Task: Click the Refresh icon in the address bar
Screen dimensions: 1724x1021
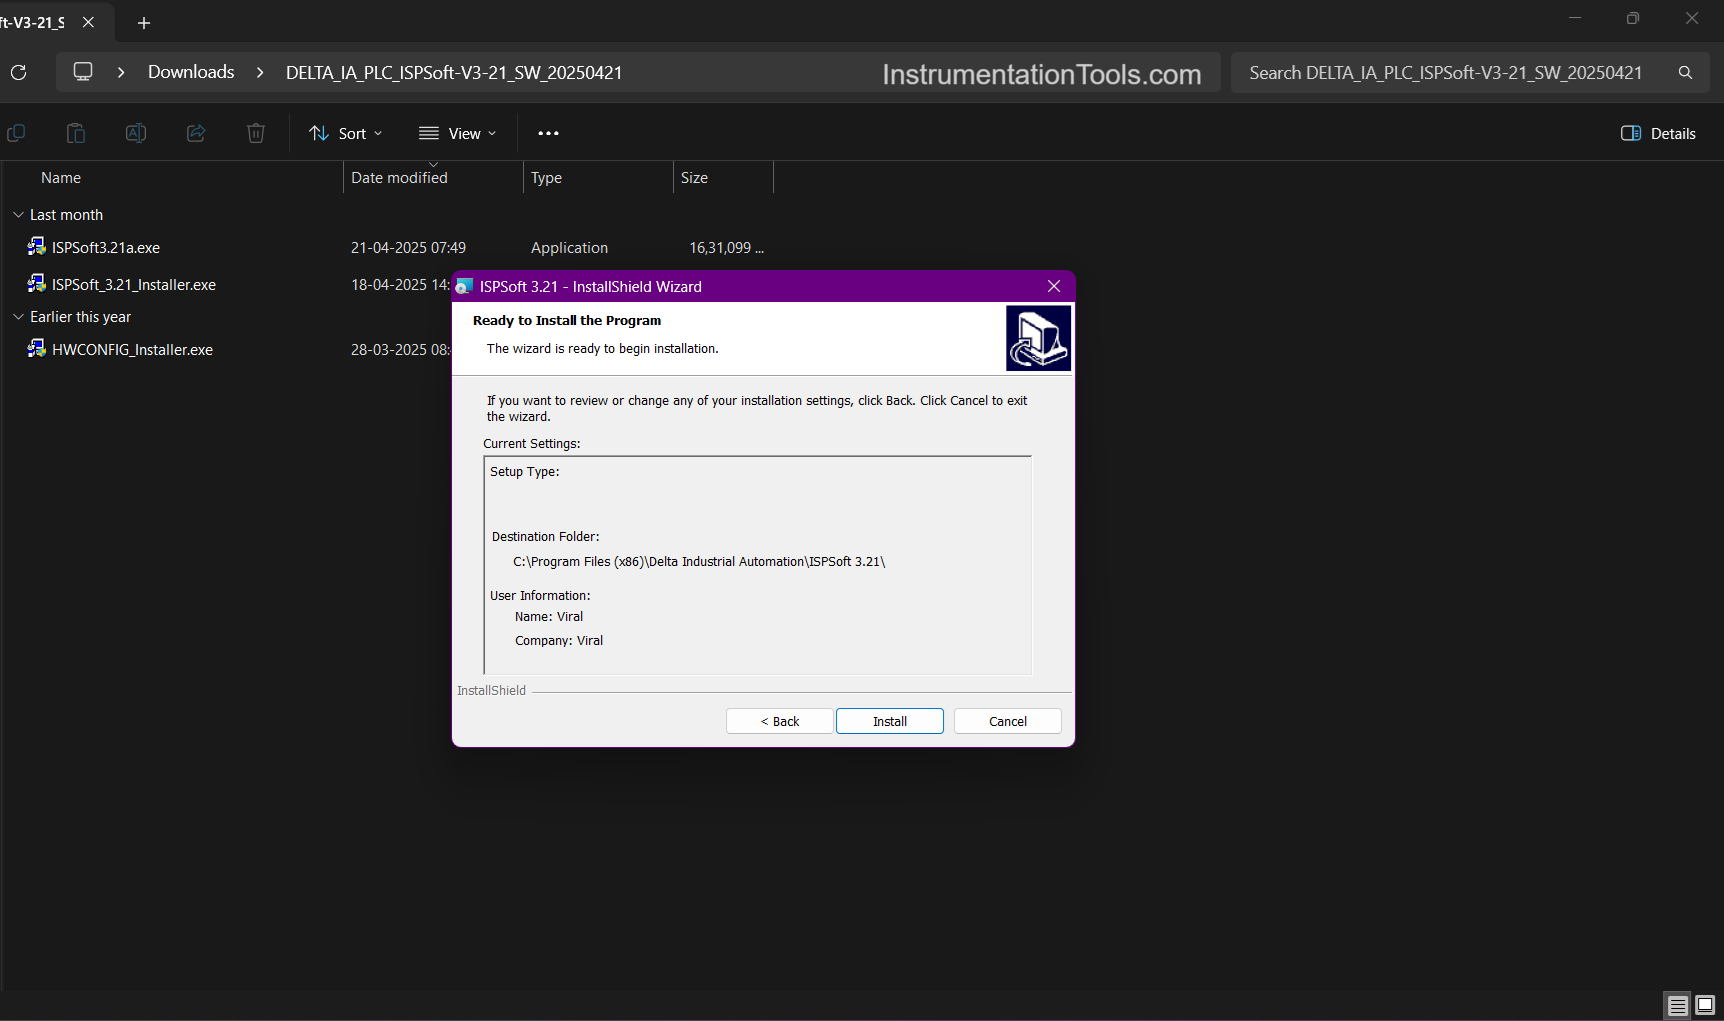Action: pyautogui.click(x=18, y=72)
